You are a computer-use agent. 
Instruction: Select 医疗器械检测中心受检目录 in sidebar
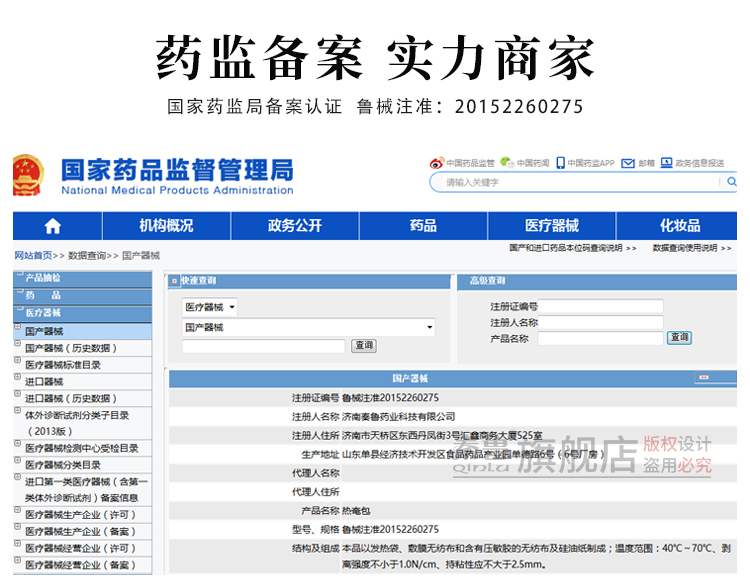(81, 448)
